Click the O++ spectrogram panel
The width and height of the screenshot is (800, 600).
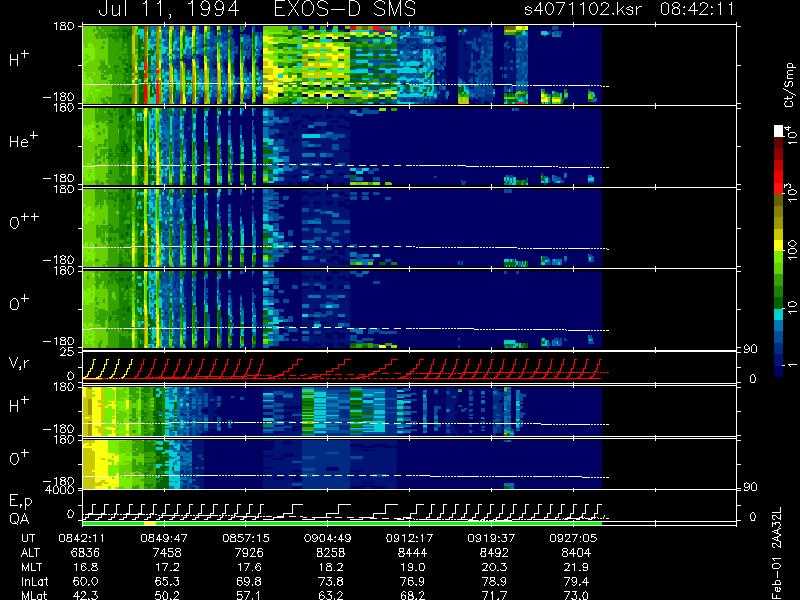point(342,228)
